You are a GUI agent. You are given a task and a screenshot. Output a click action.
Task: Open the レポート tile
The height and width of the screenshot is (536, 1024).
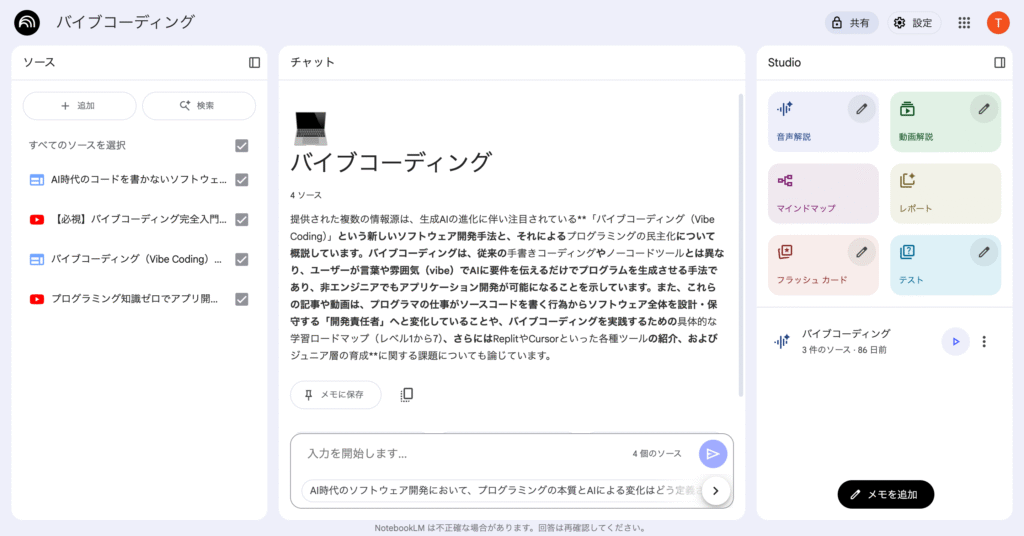(x=944, y=193)
